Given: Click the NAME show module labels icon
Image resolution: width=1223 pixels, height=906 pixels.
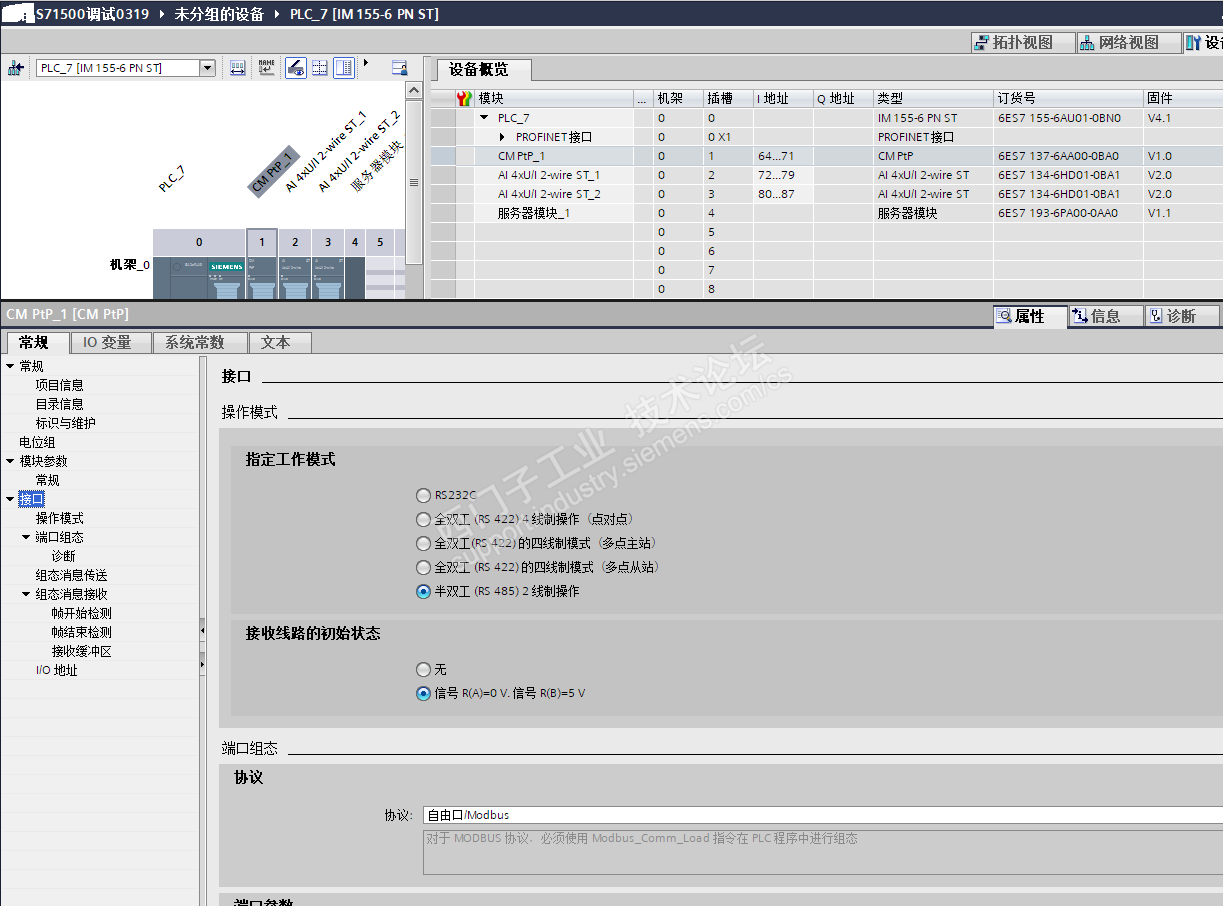Looking at the screenshot, I should [266, 68].
